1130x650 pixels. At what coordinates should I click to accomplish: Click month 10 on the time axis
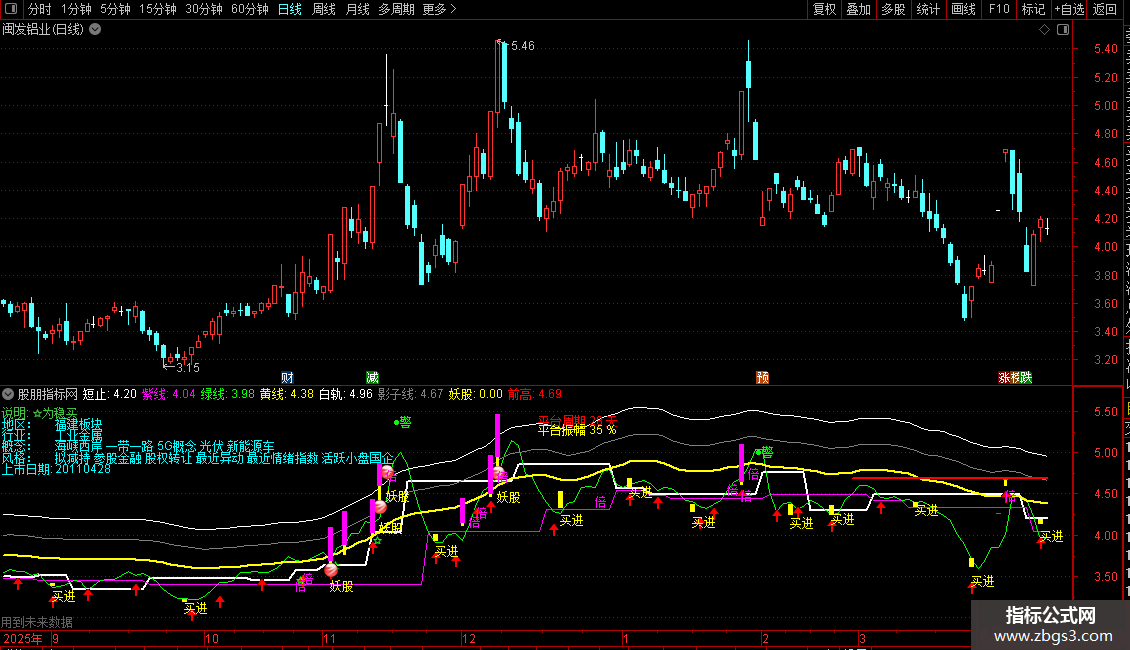click(212, 638)
